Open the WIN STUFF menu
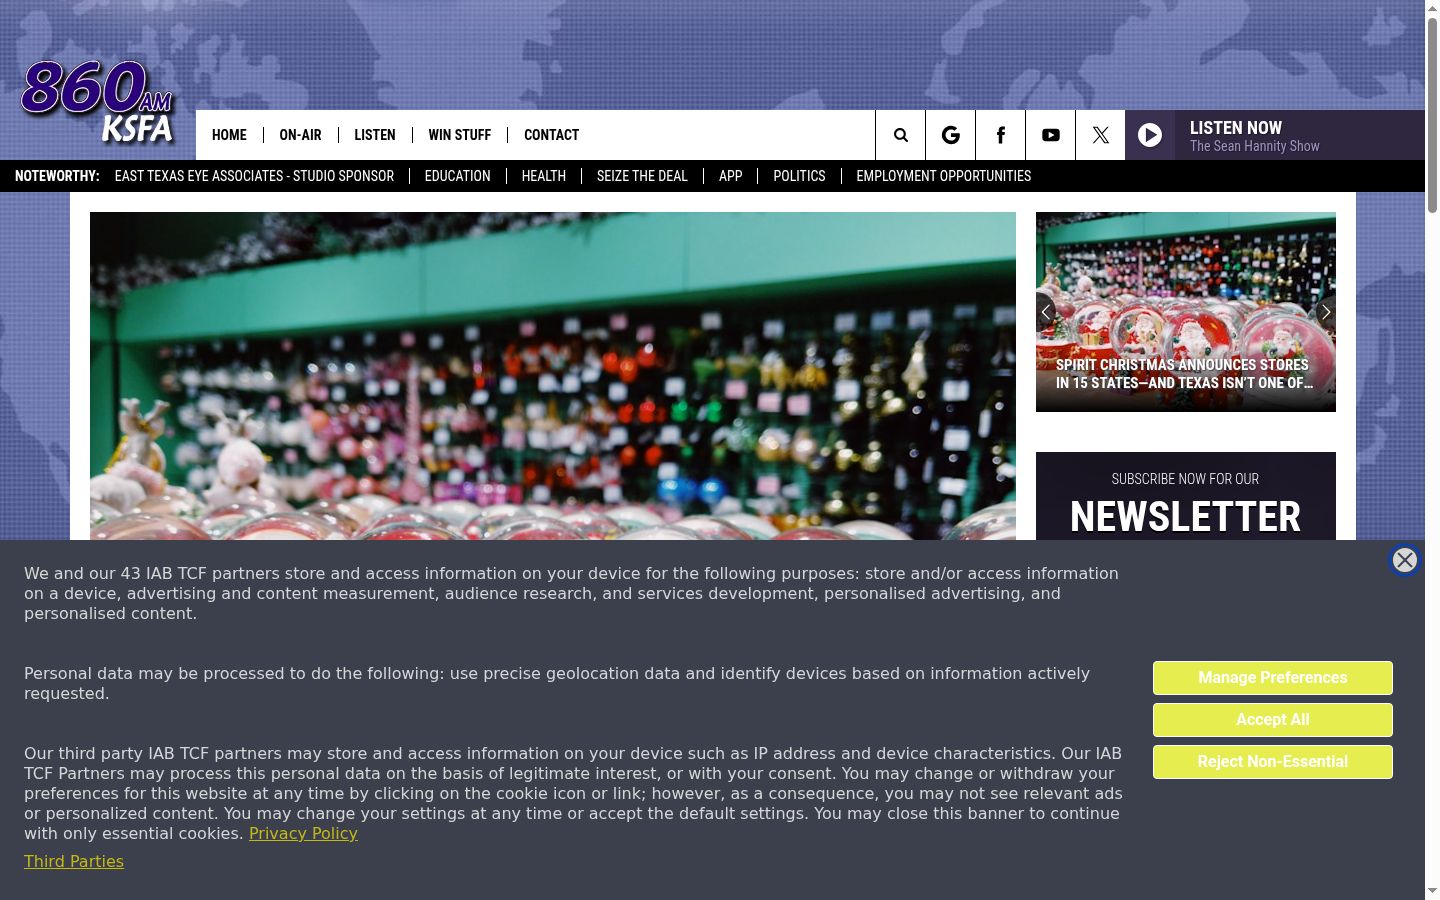1440x900 pixels. 459,135
